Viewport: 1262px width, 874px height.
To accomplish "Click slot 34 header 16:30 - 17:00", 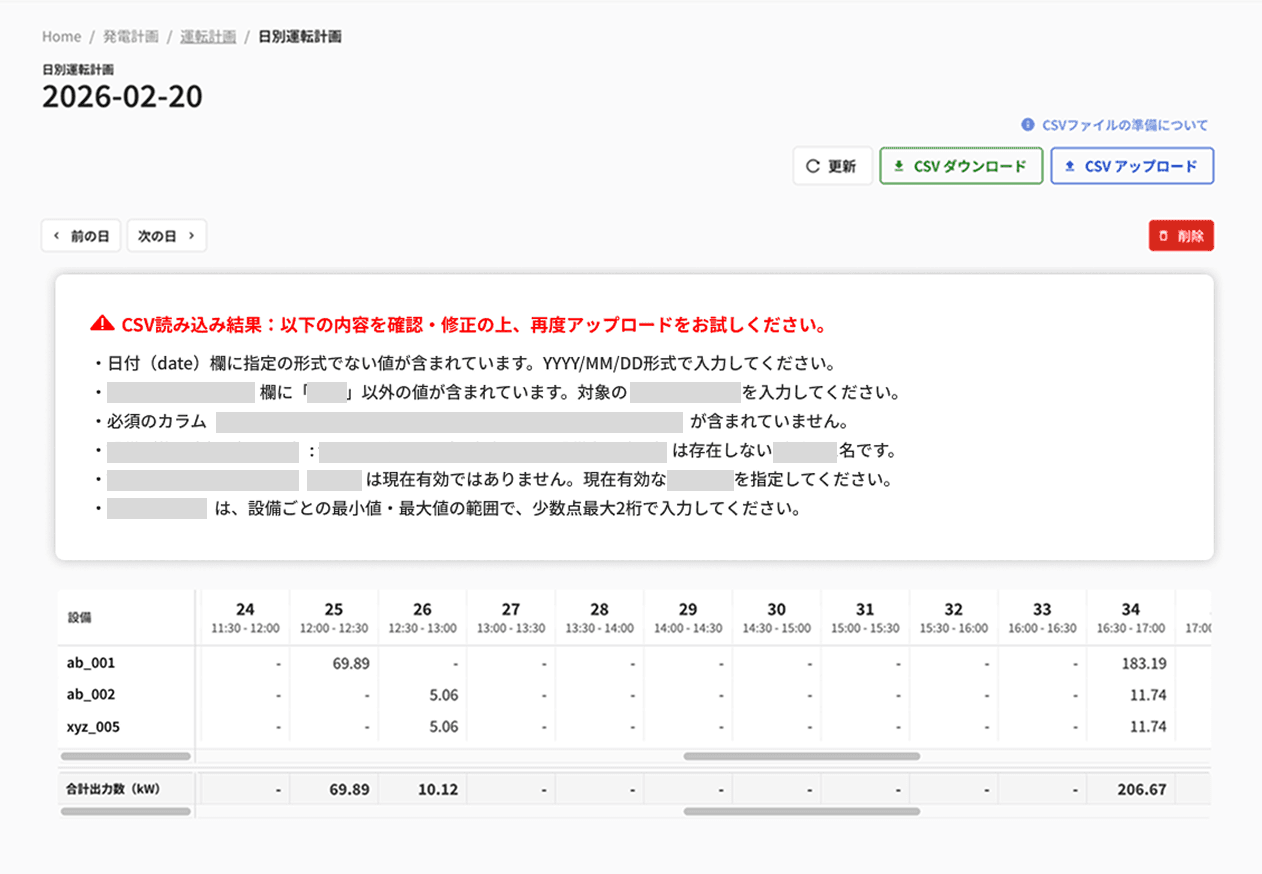I will pyautogui.click(x=1130, y=617).
